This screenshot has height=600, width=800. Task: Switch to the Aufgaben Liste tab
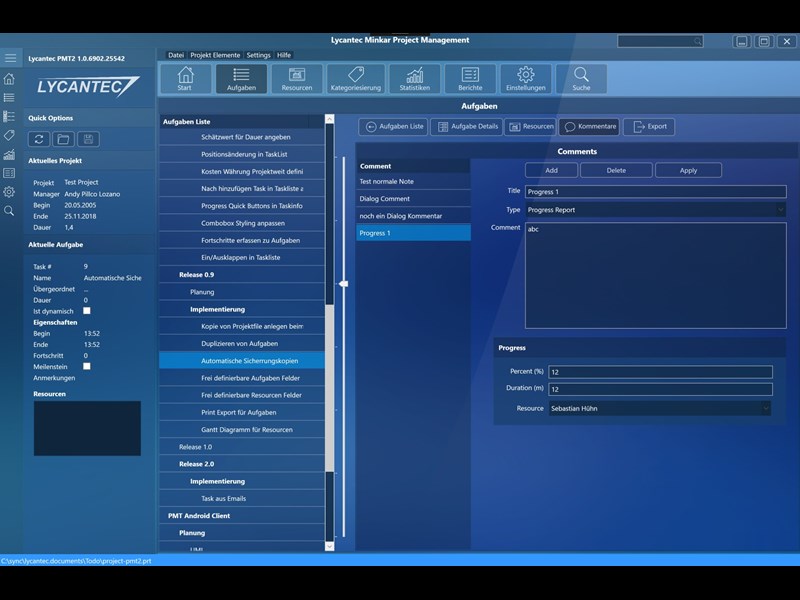[393, 127]
